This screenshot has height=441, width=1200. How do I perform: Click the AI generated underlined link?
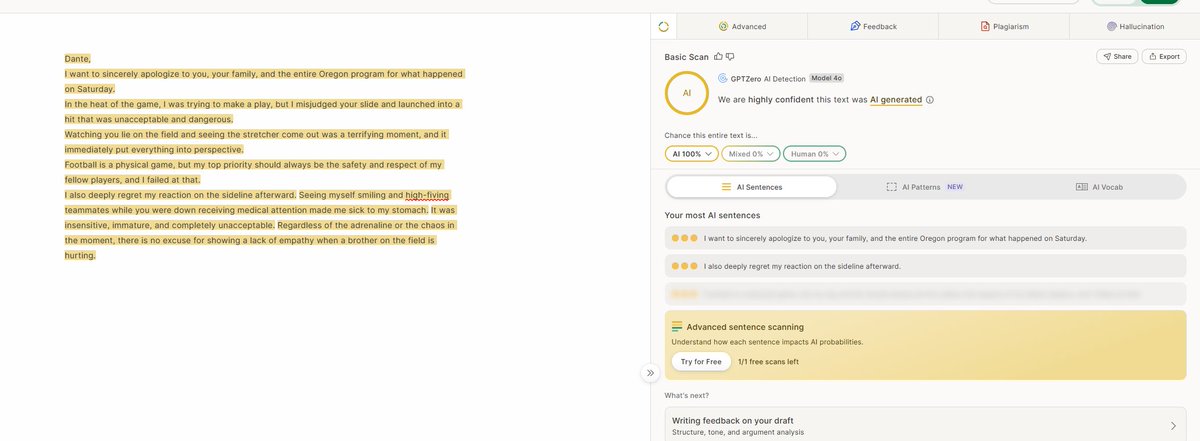(x=896, y=100)
